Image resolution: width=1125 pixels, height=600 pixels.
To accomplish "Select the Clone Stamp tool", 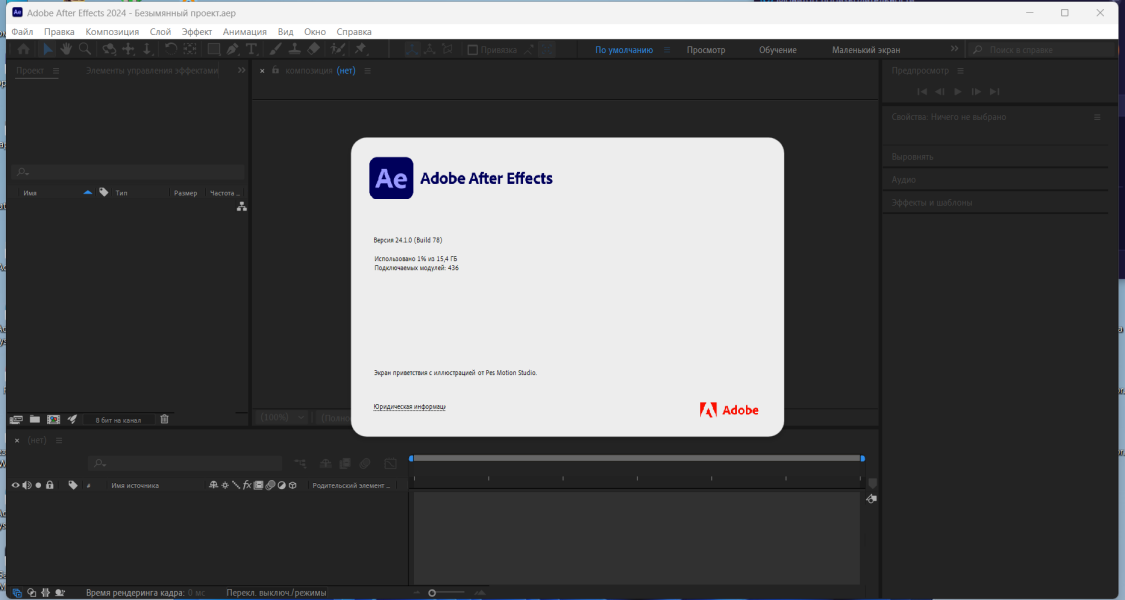I will [294, 49].
